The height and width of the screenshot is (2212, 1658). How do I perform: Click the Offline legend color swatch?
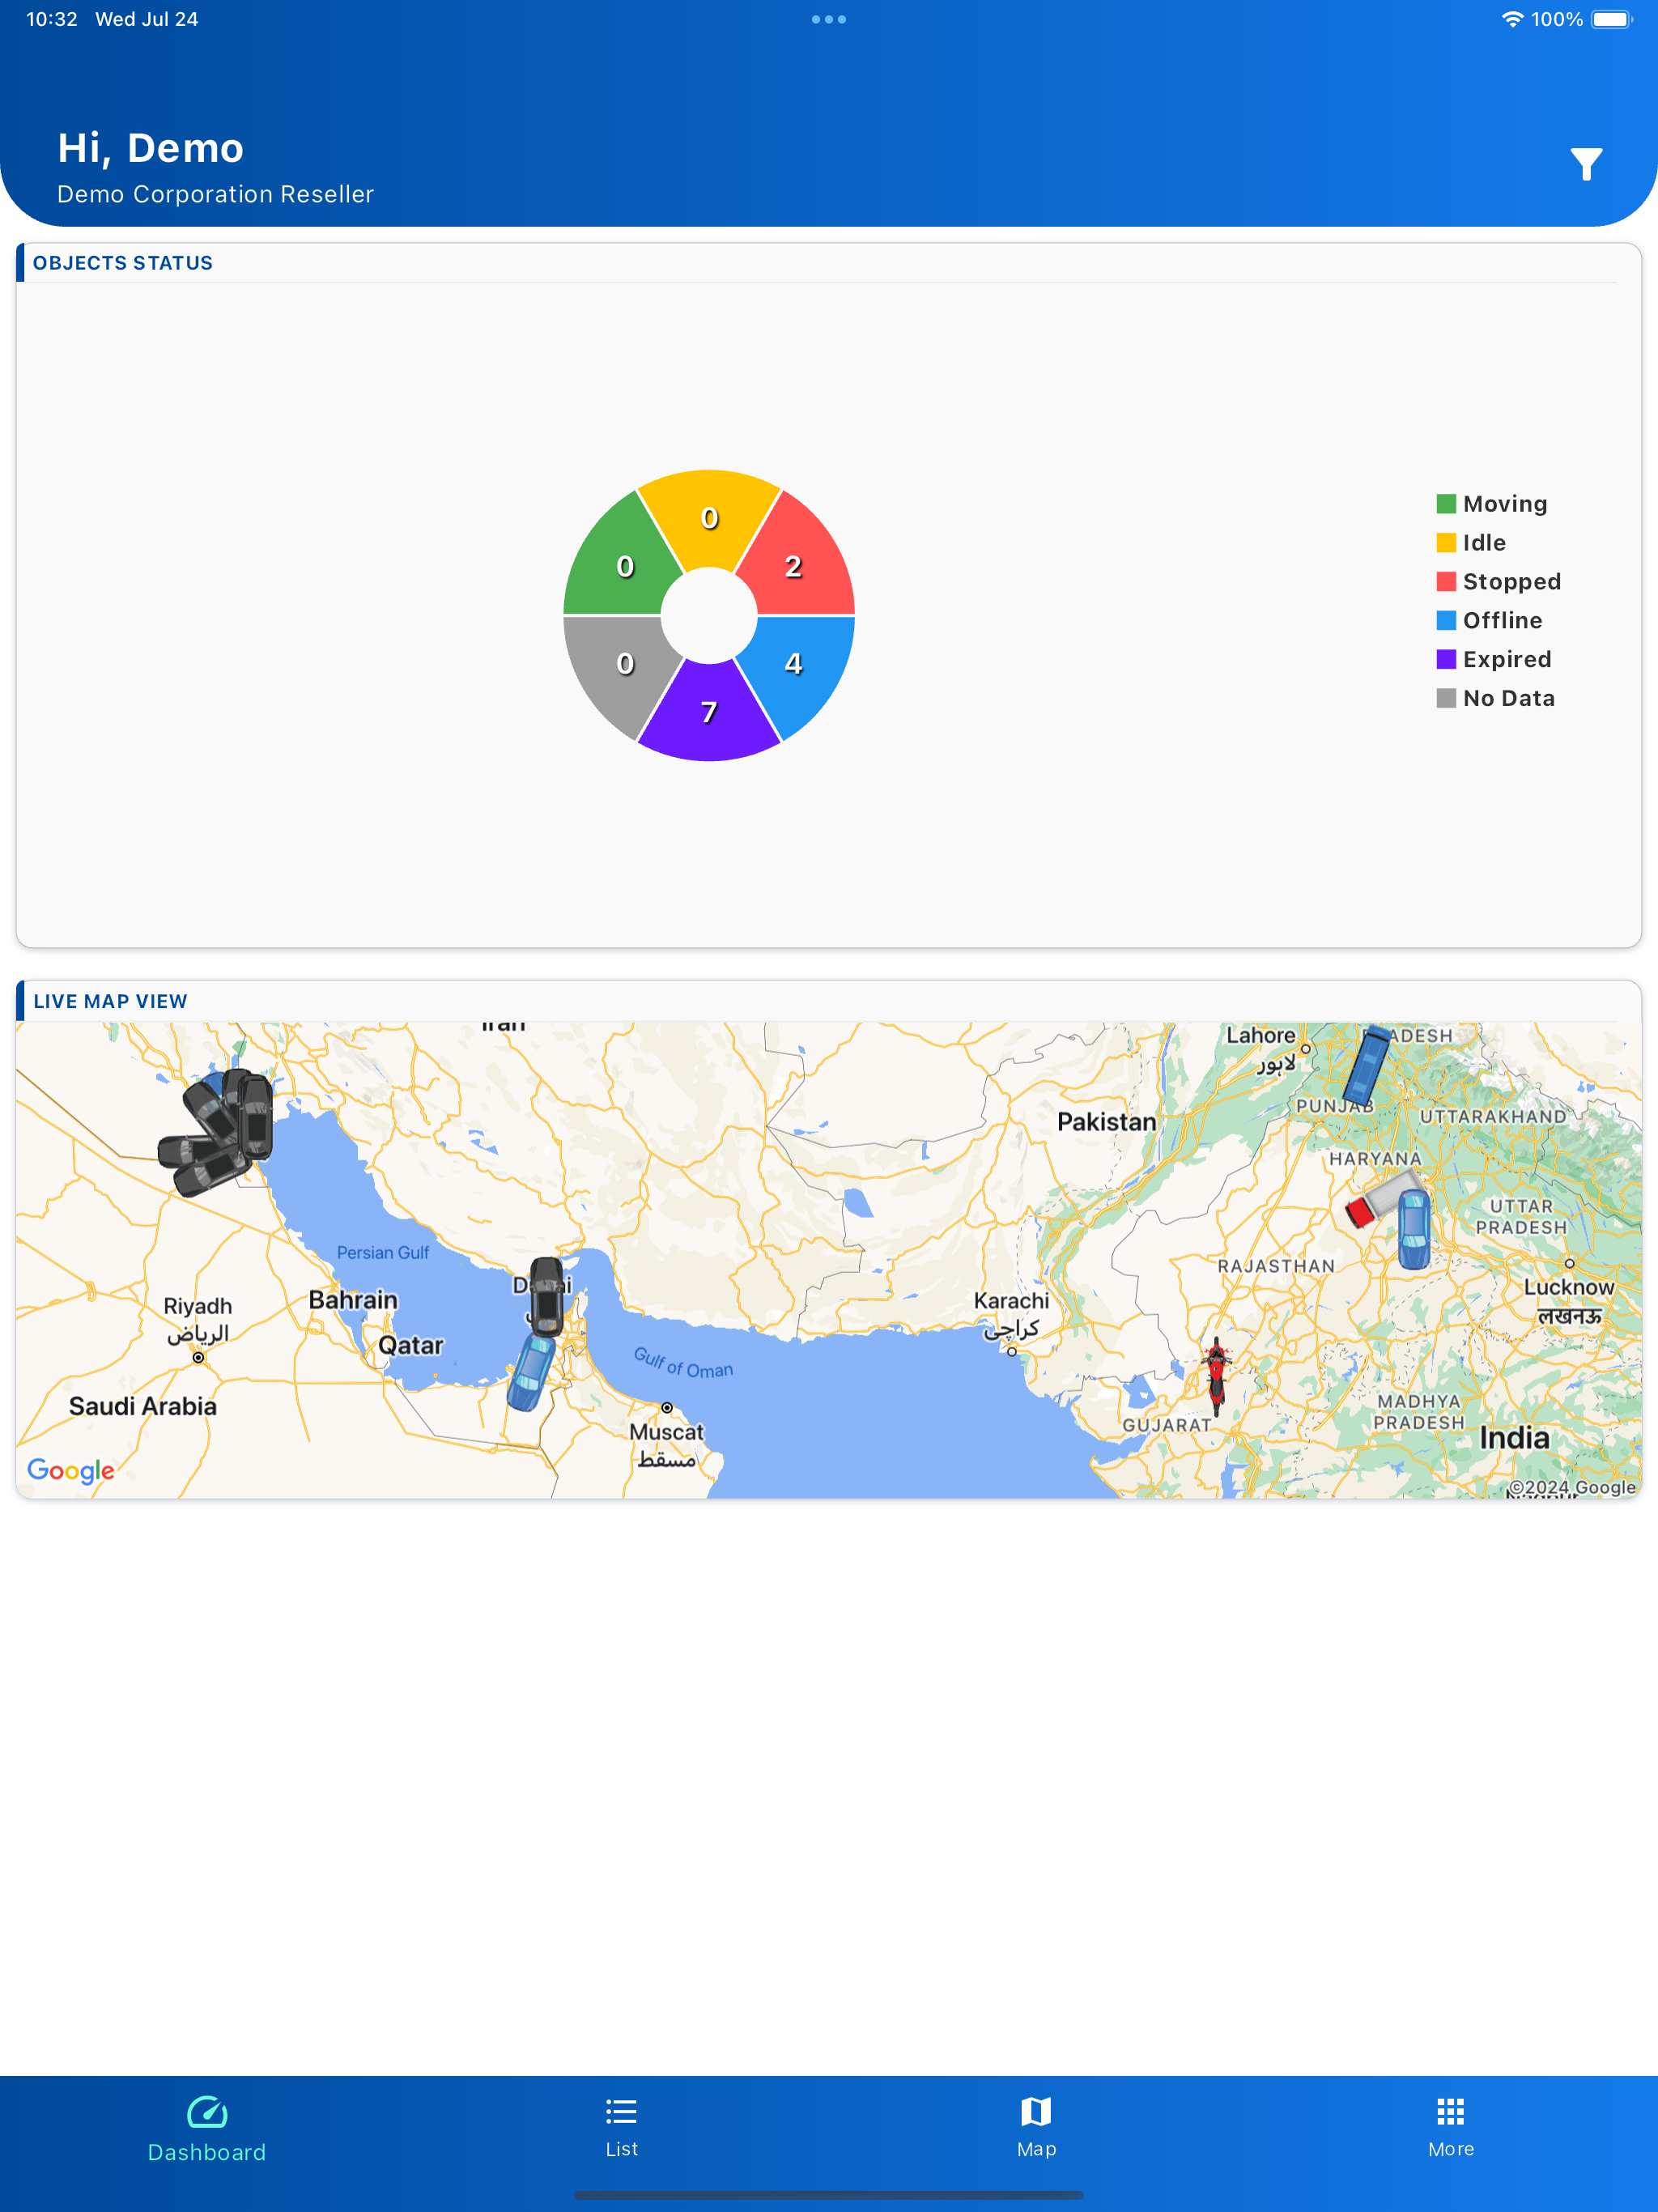click(x=1446, y=621)
